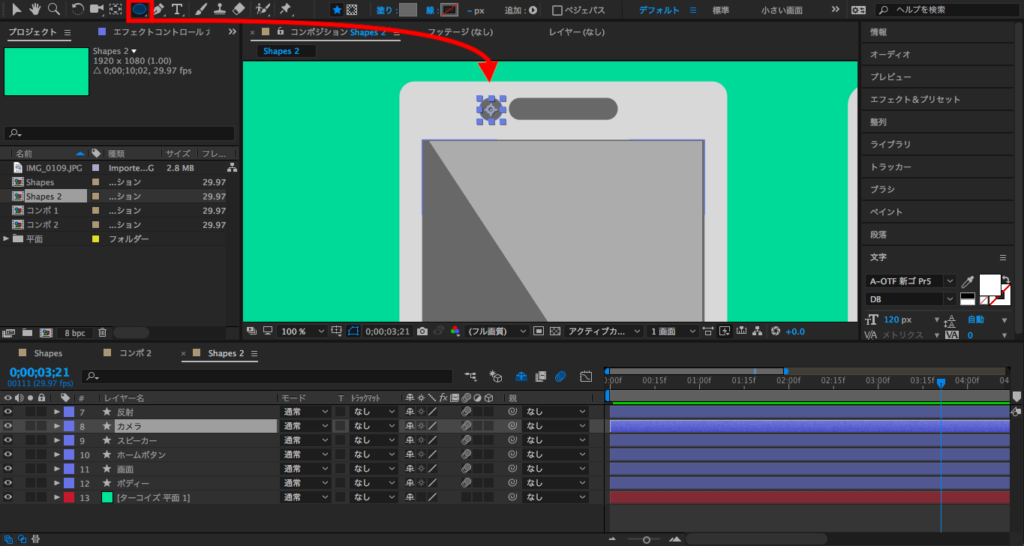Viewport: 1024px width, 546px height.
Task: Take a snapshot with the camera icon
Action: click(423, 331)
